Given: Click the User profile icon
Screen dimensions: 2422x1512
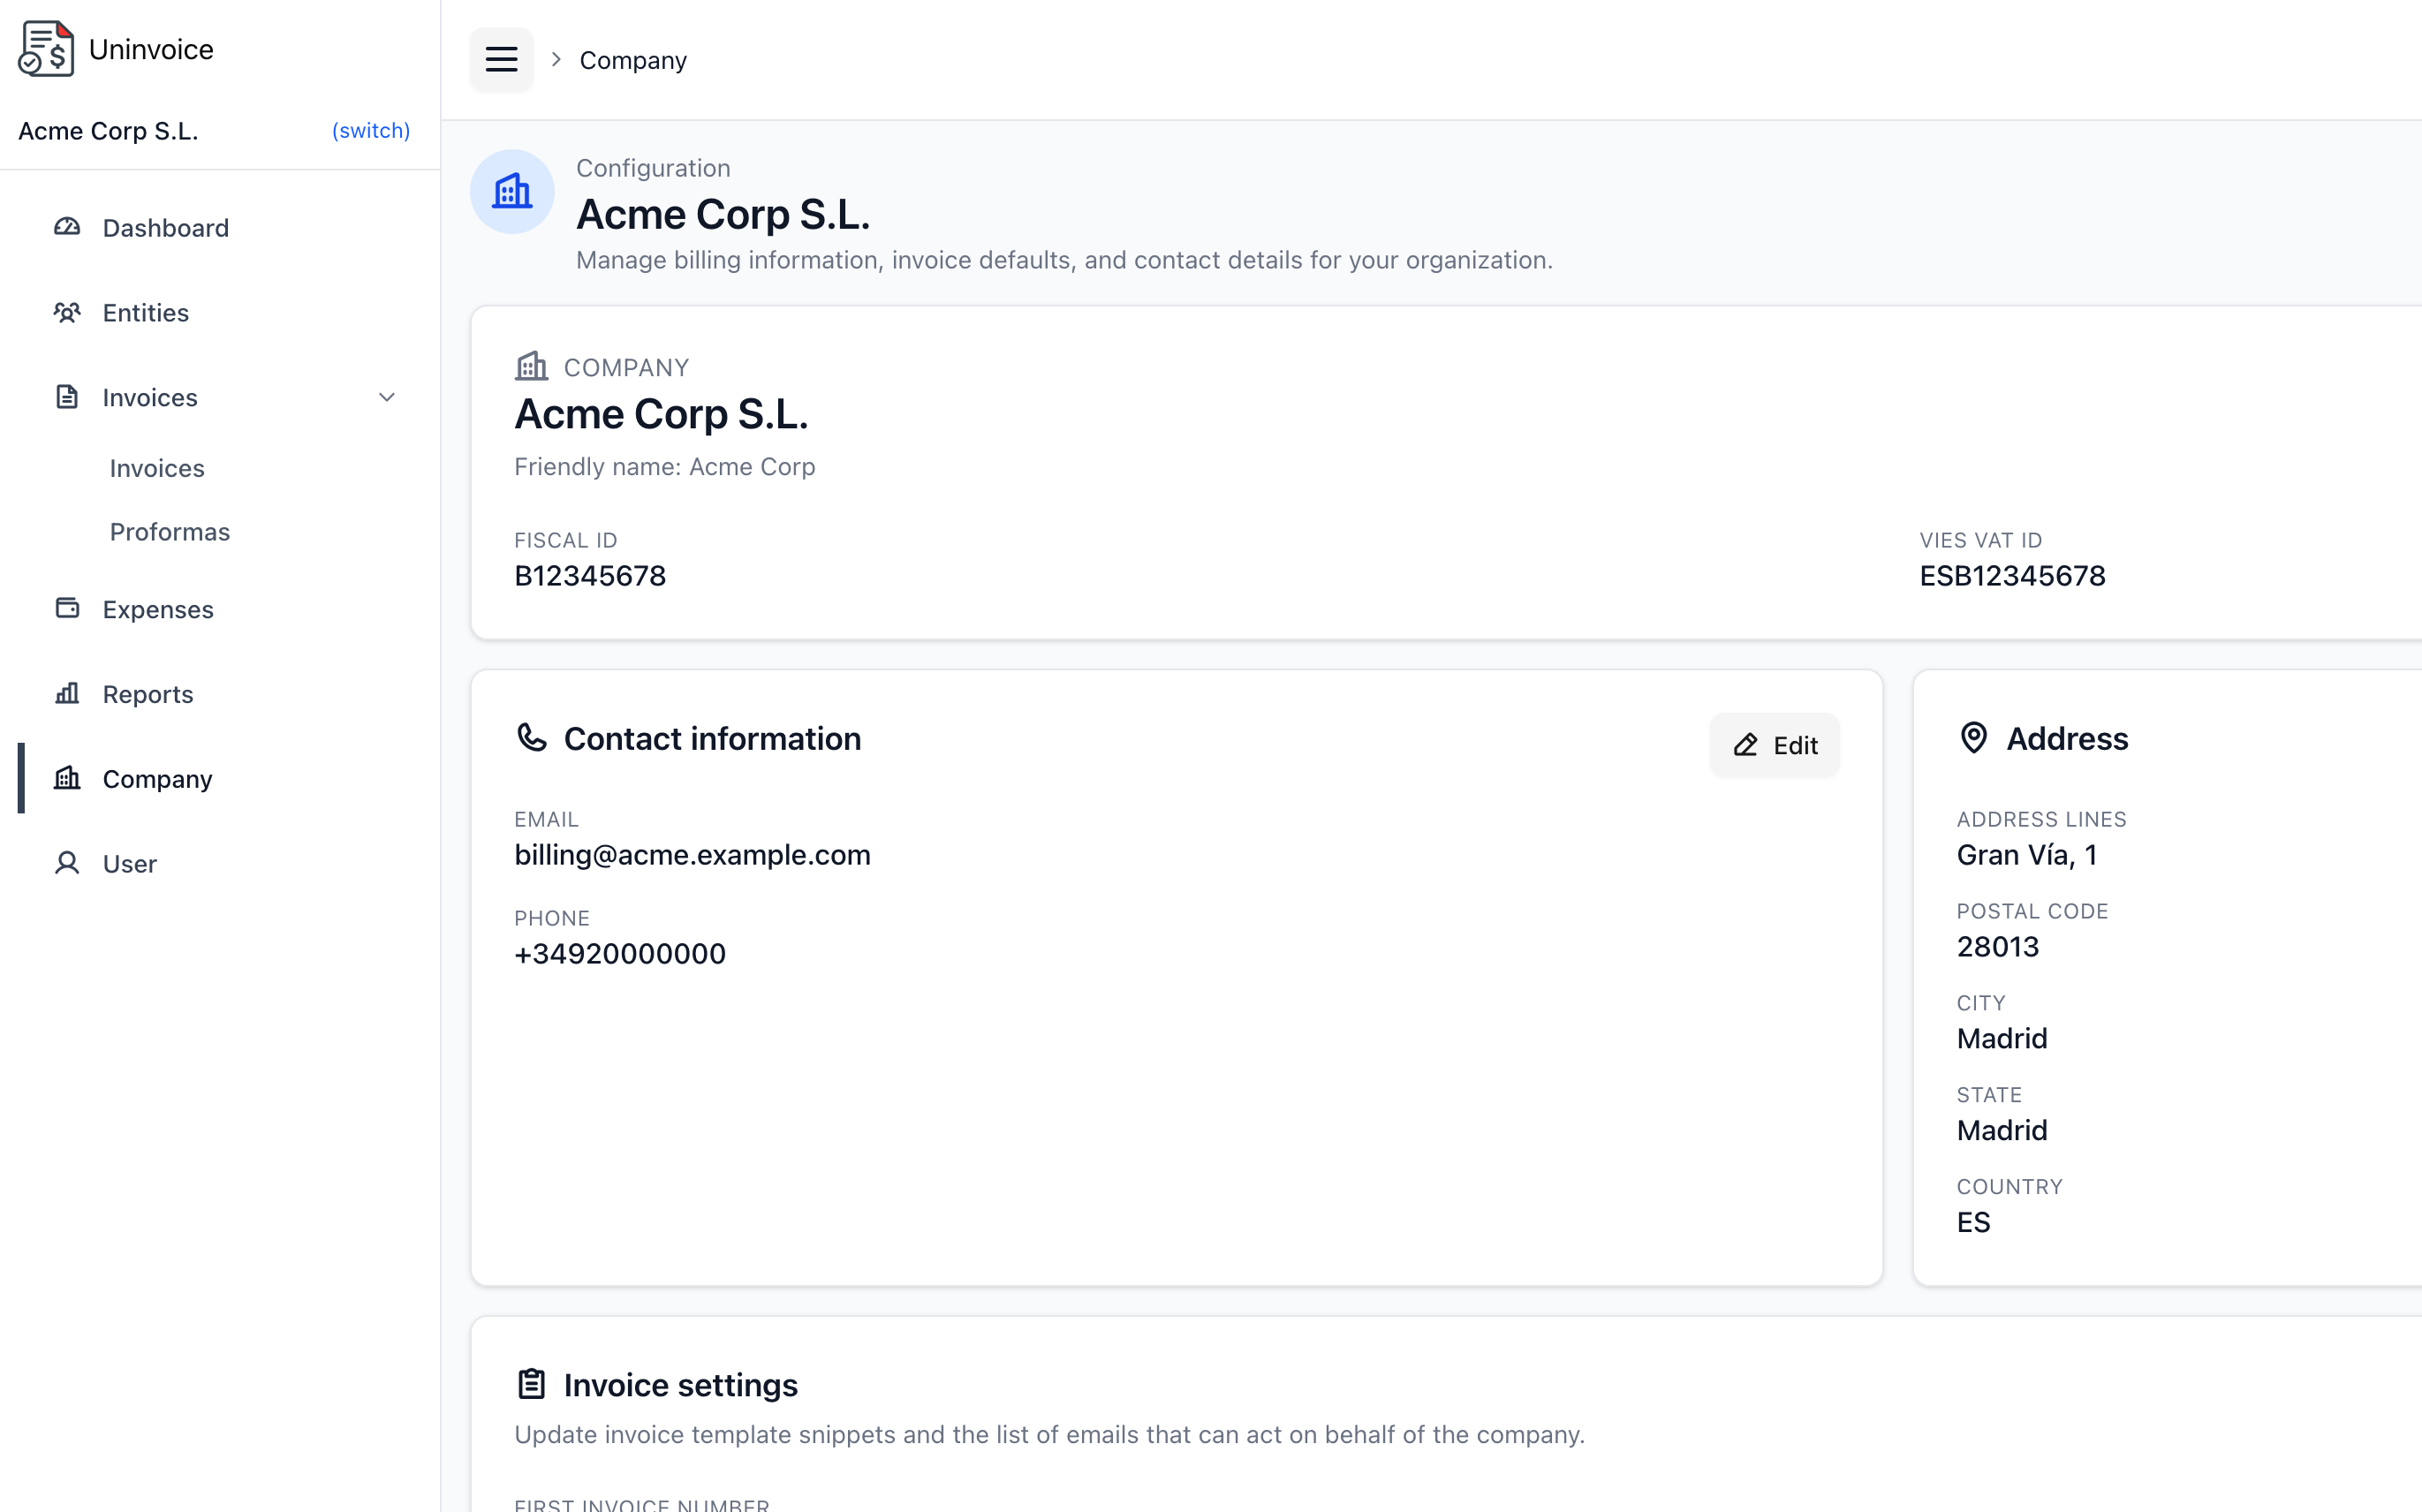Looking at the screenshot, I should [67, 863].
